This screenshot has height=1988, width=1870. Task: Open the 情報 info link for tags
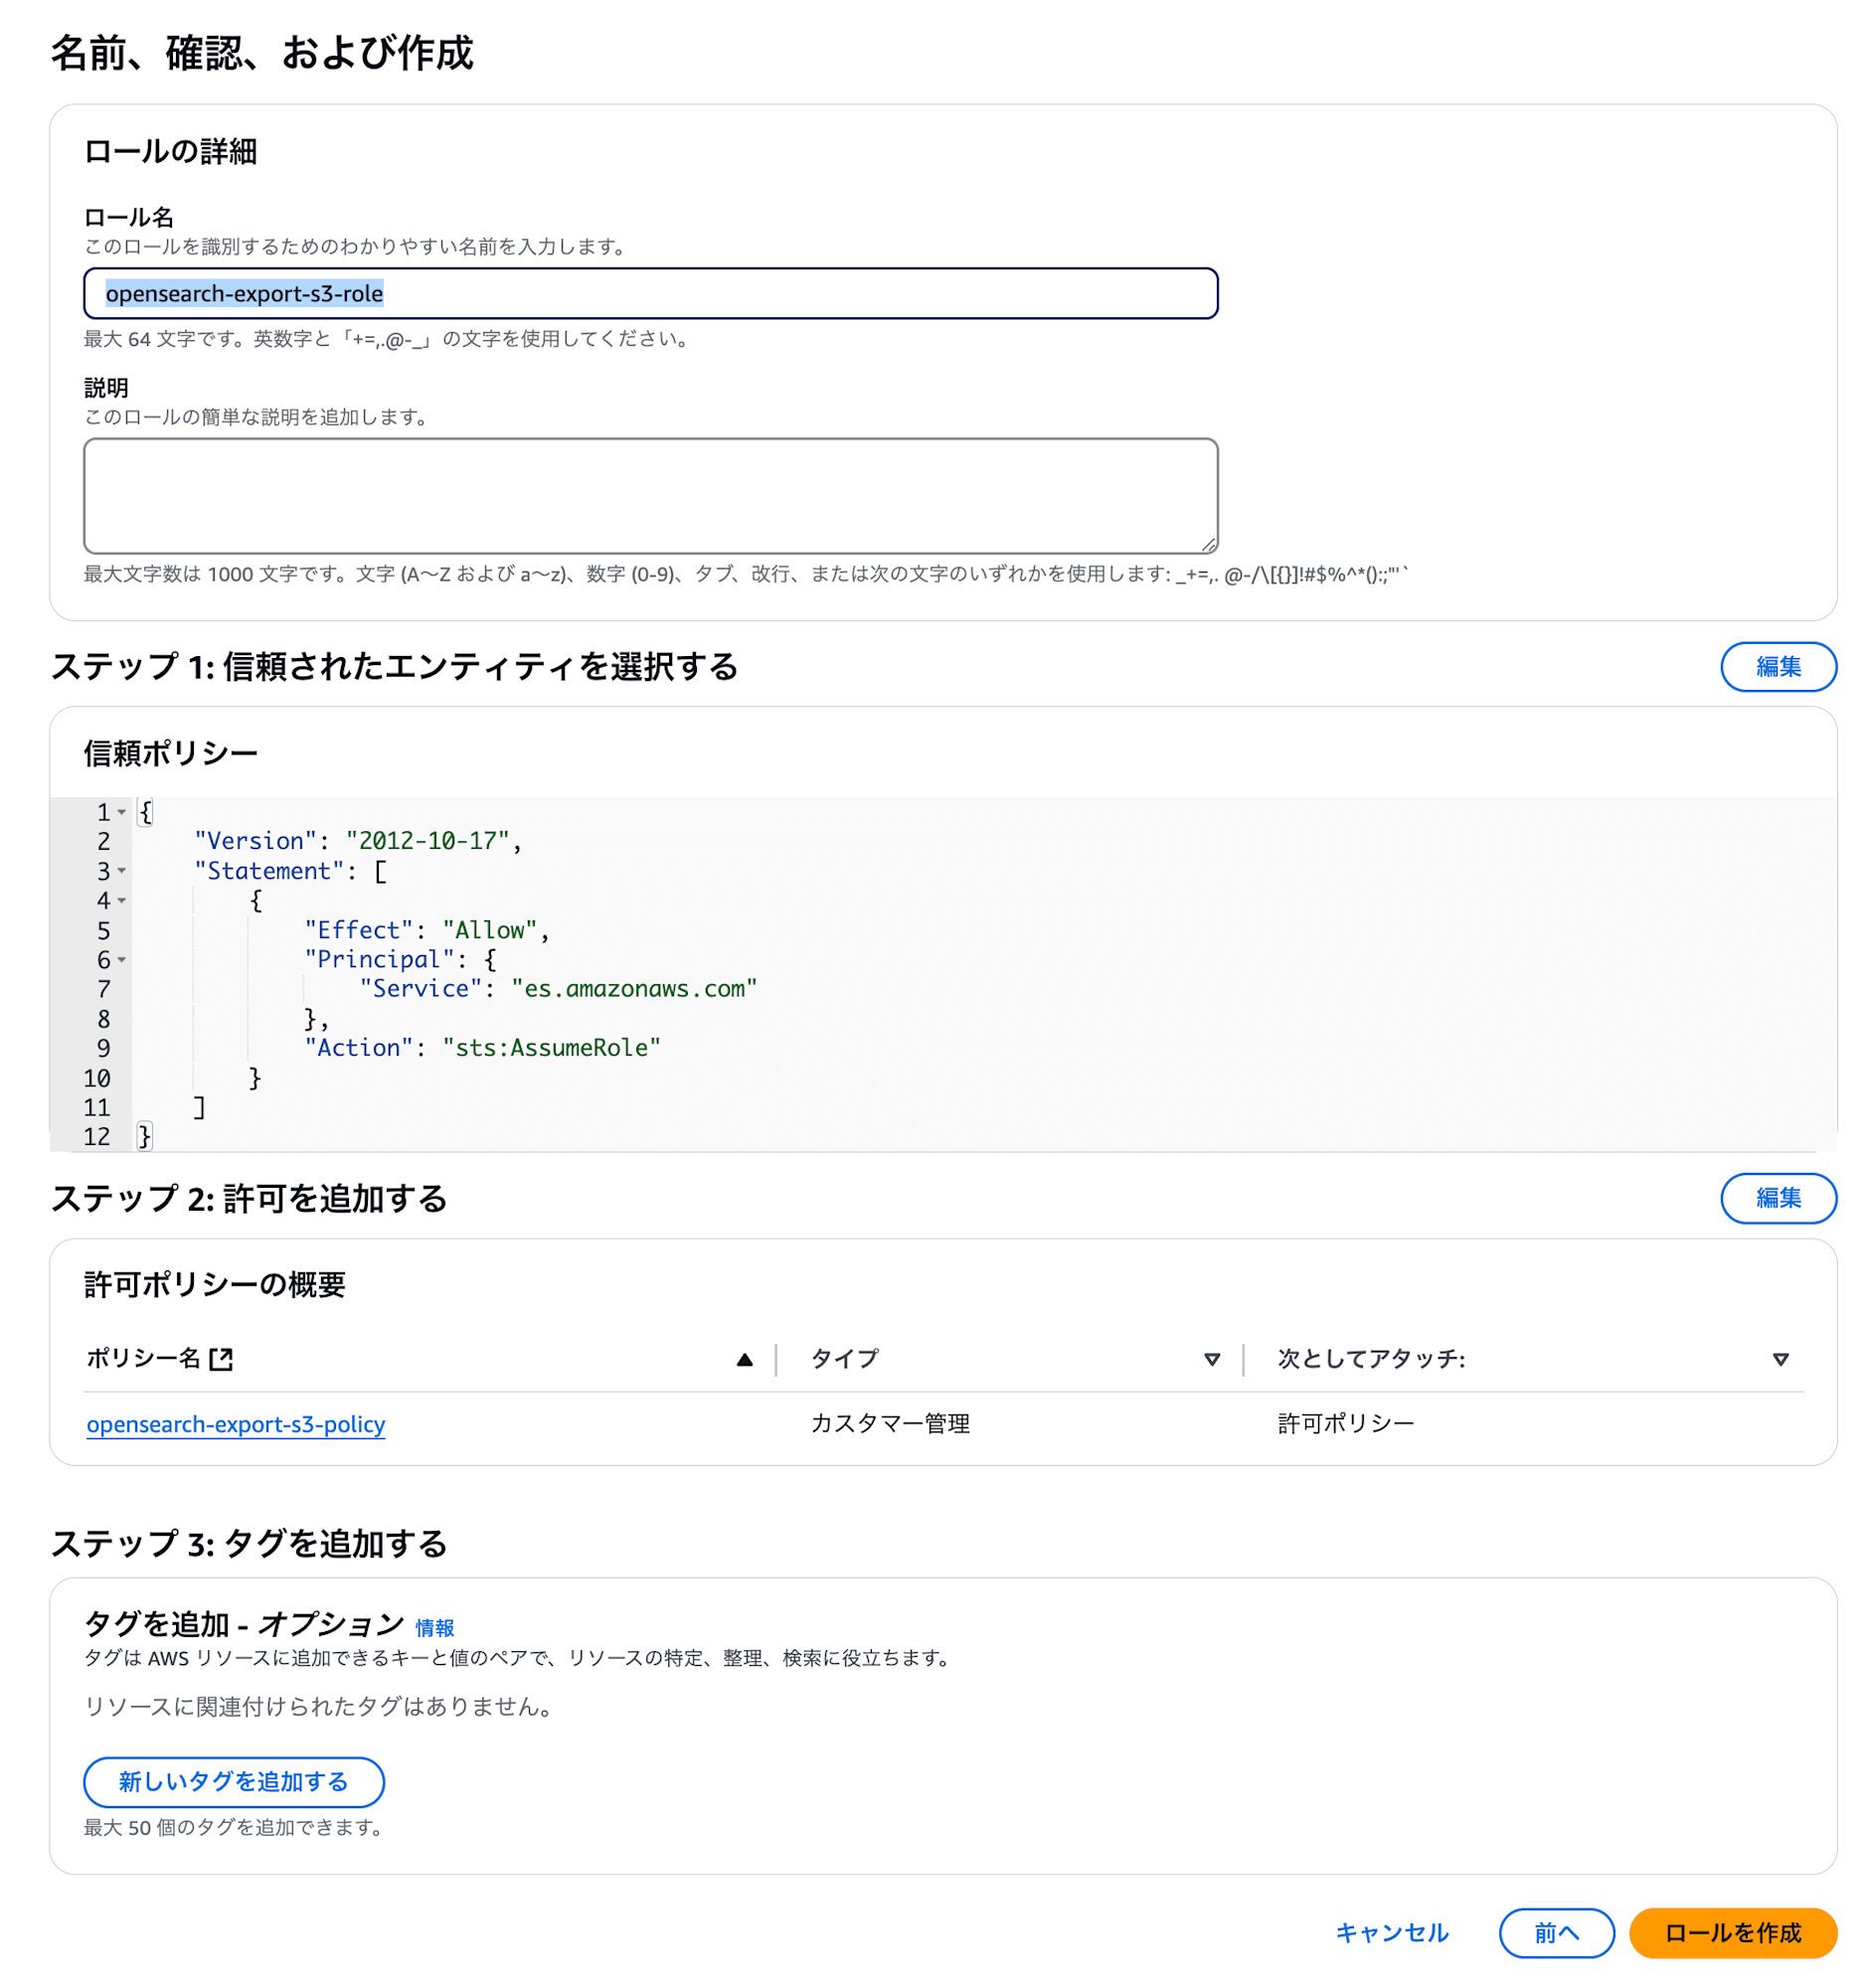pyautogui.click(x=434, y=1627)
